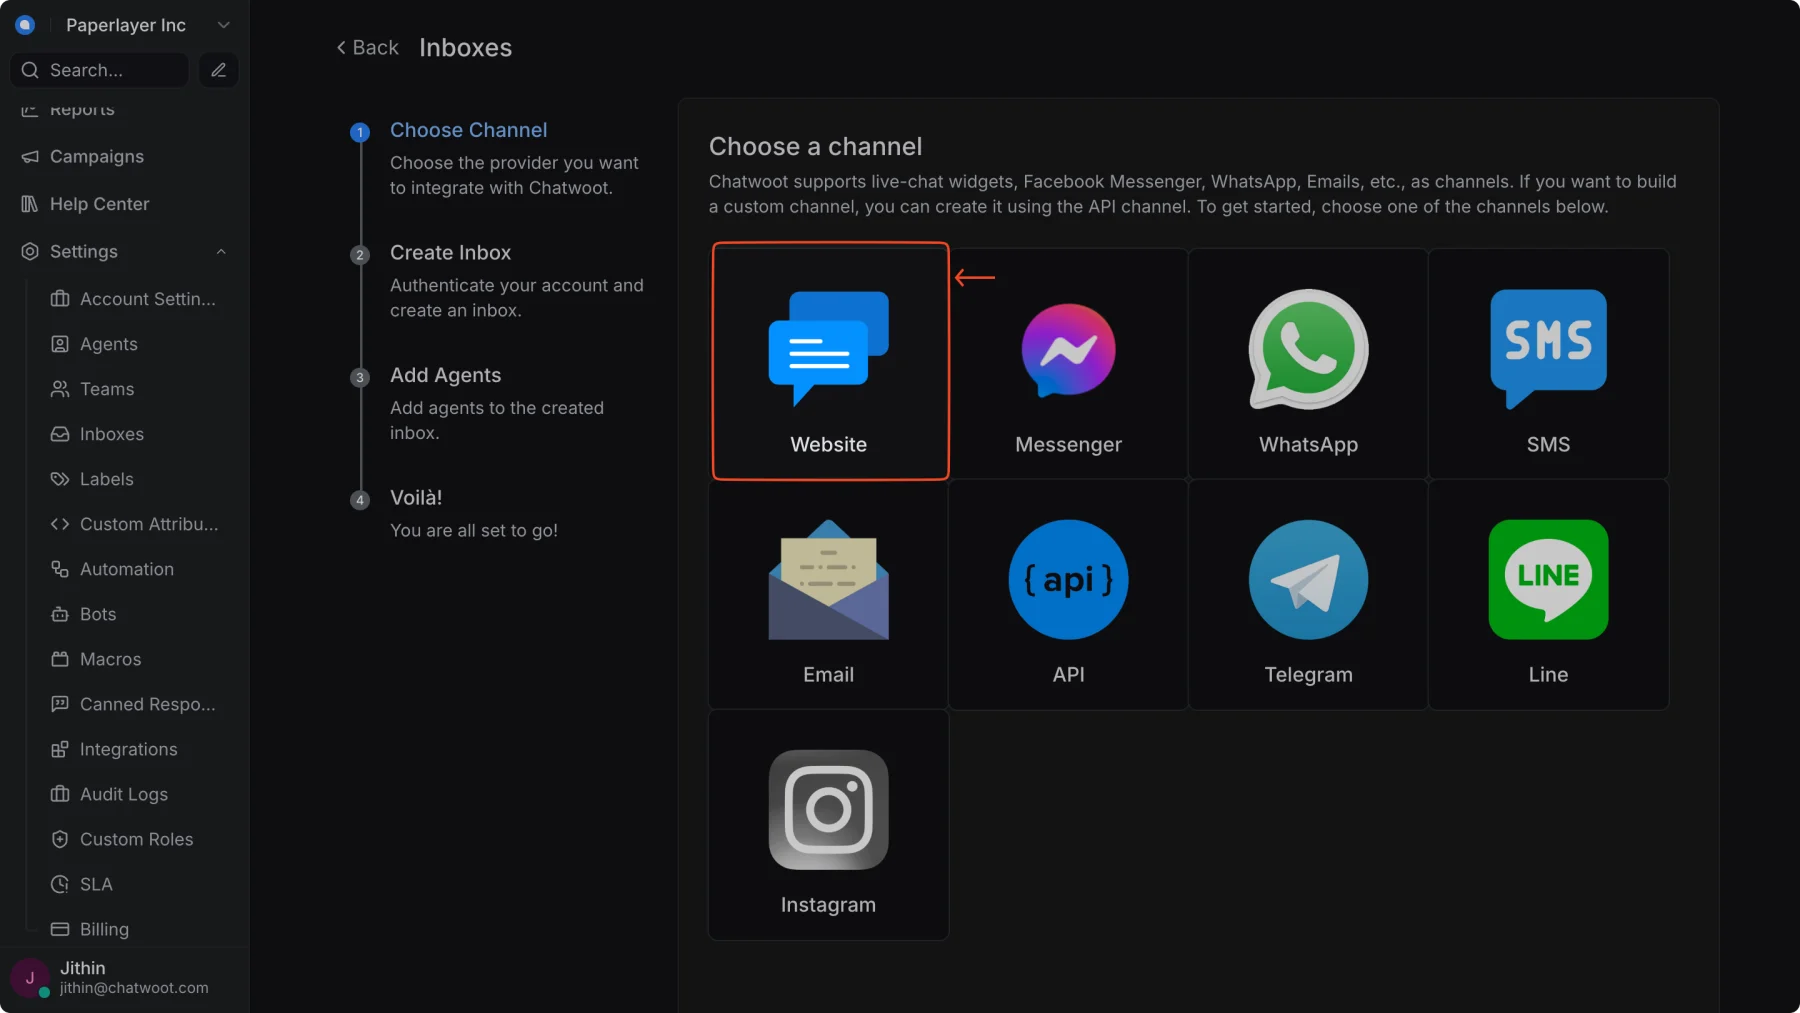
Task: Open the Automation settings item
Action: (126, 569)
